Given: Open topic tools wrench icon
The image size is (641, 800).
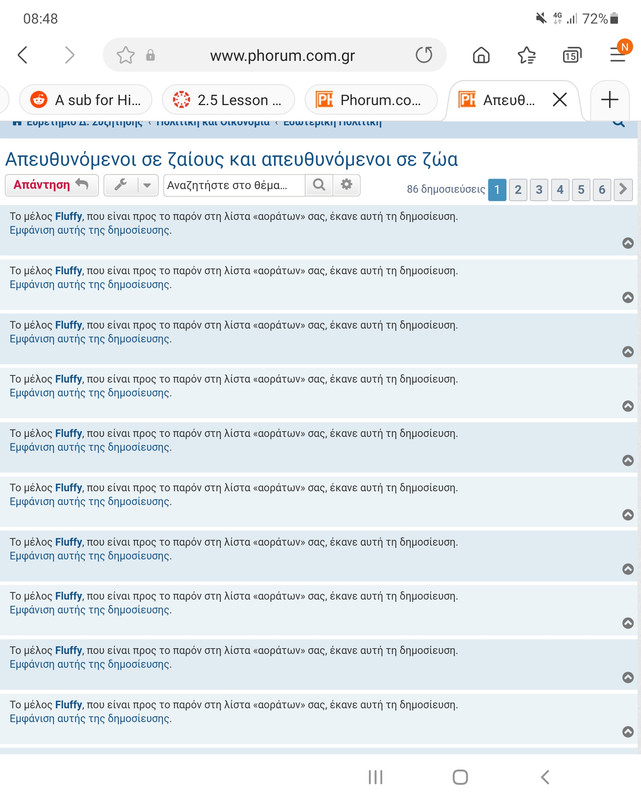Looking at the screenshot, I should click(121, 185).
